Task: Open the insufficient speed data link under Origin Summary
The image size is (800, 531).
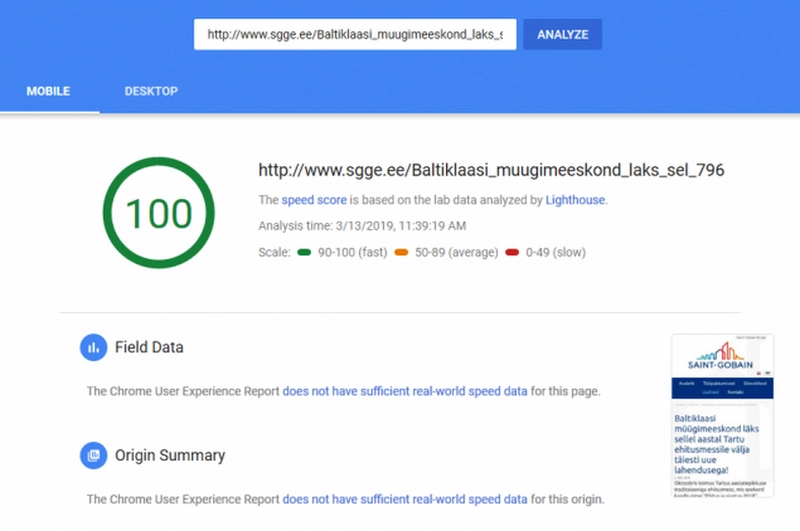Action: (405, 498)
